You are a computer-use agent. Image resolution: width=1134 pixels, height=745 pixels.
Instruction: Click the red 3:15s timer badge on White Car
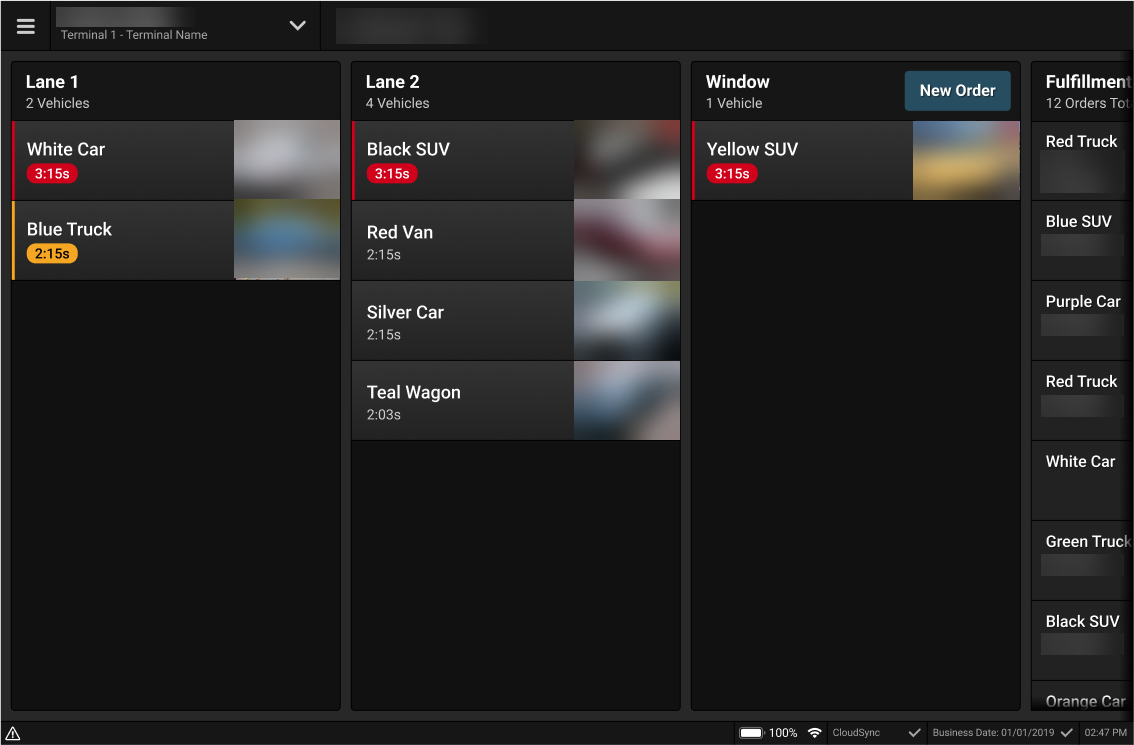[x=51, y=173]
